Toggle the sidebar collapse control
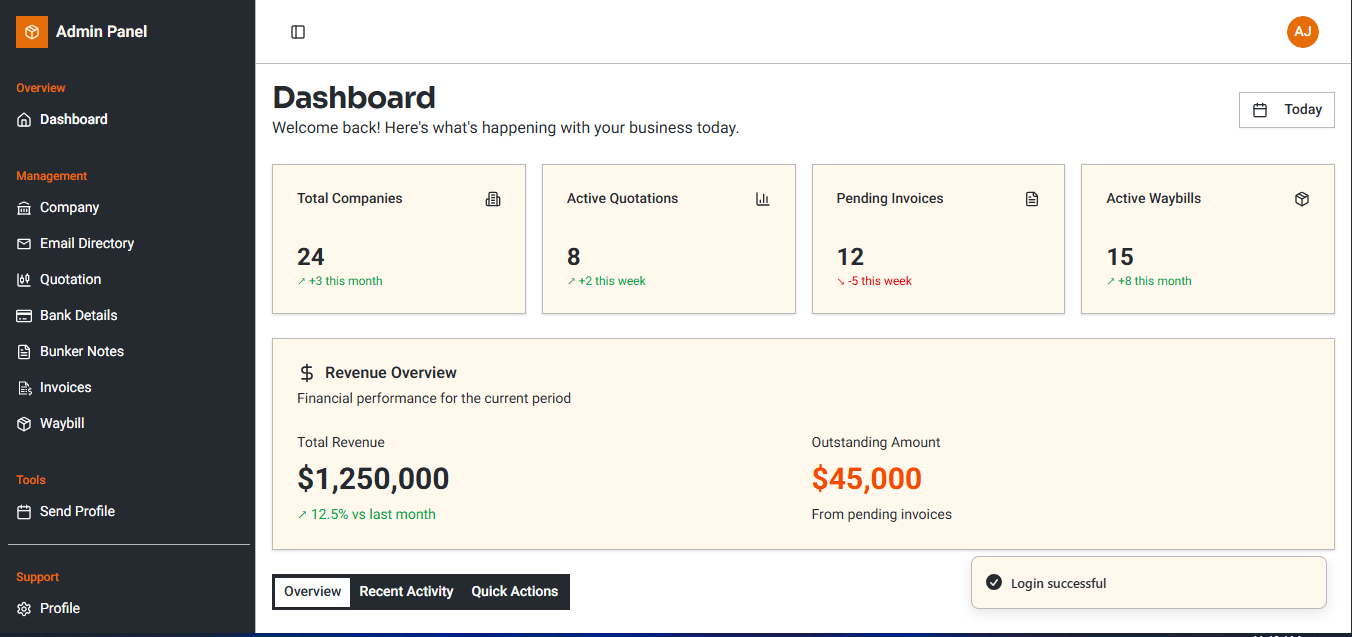 [297, 32]
